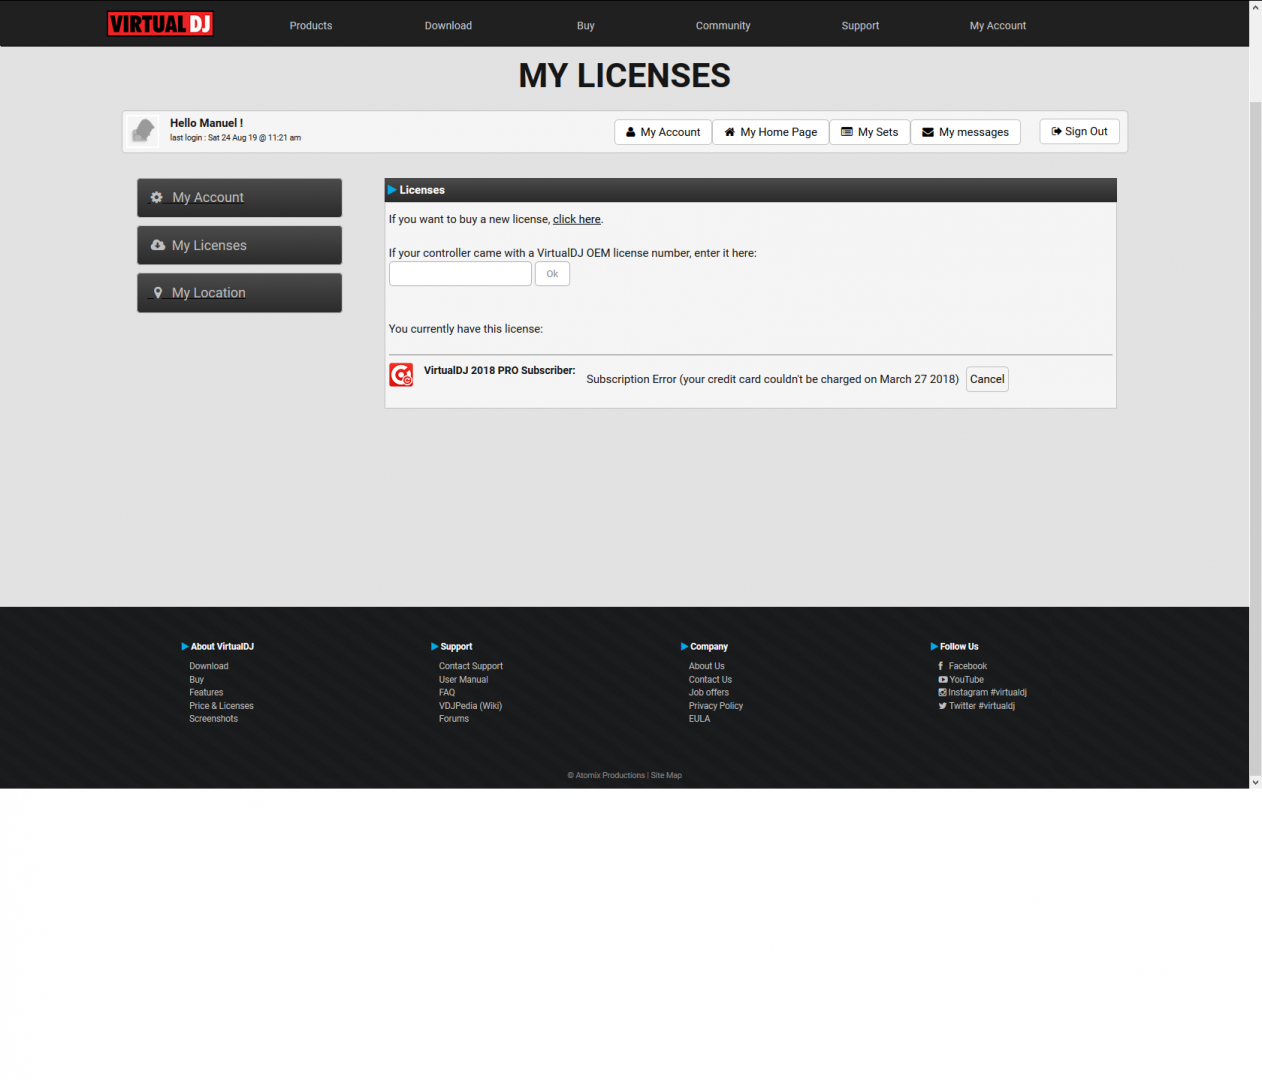Follow the 'click here' buy license link
The image size is (1262, 1080).
click(577, 219)
